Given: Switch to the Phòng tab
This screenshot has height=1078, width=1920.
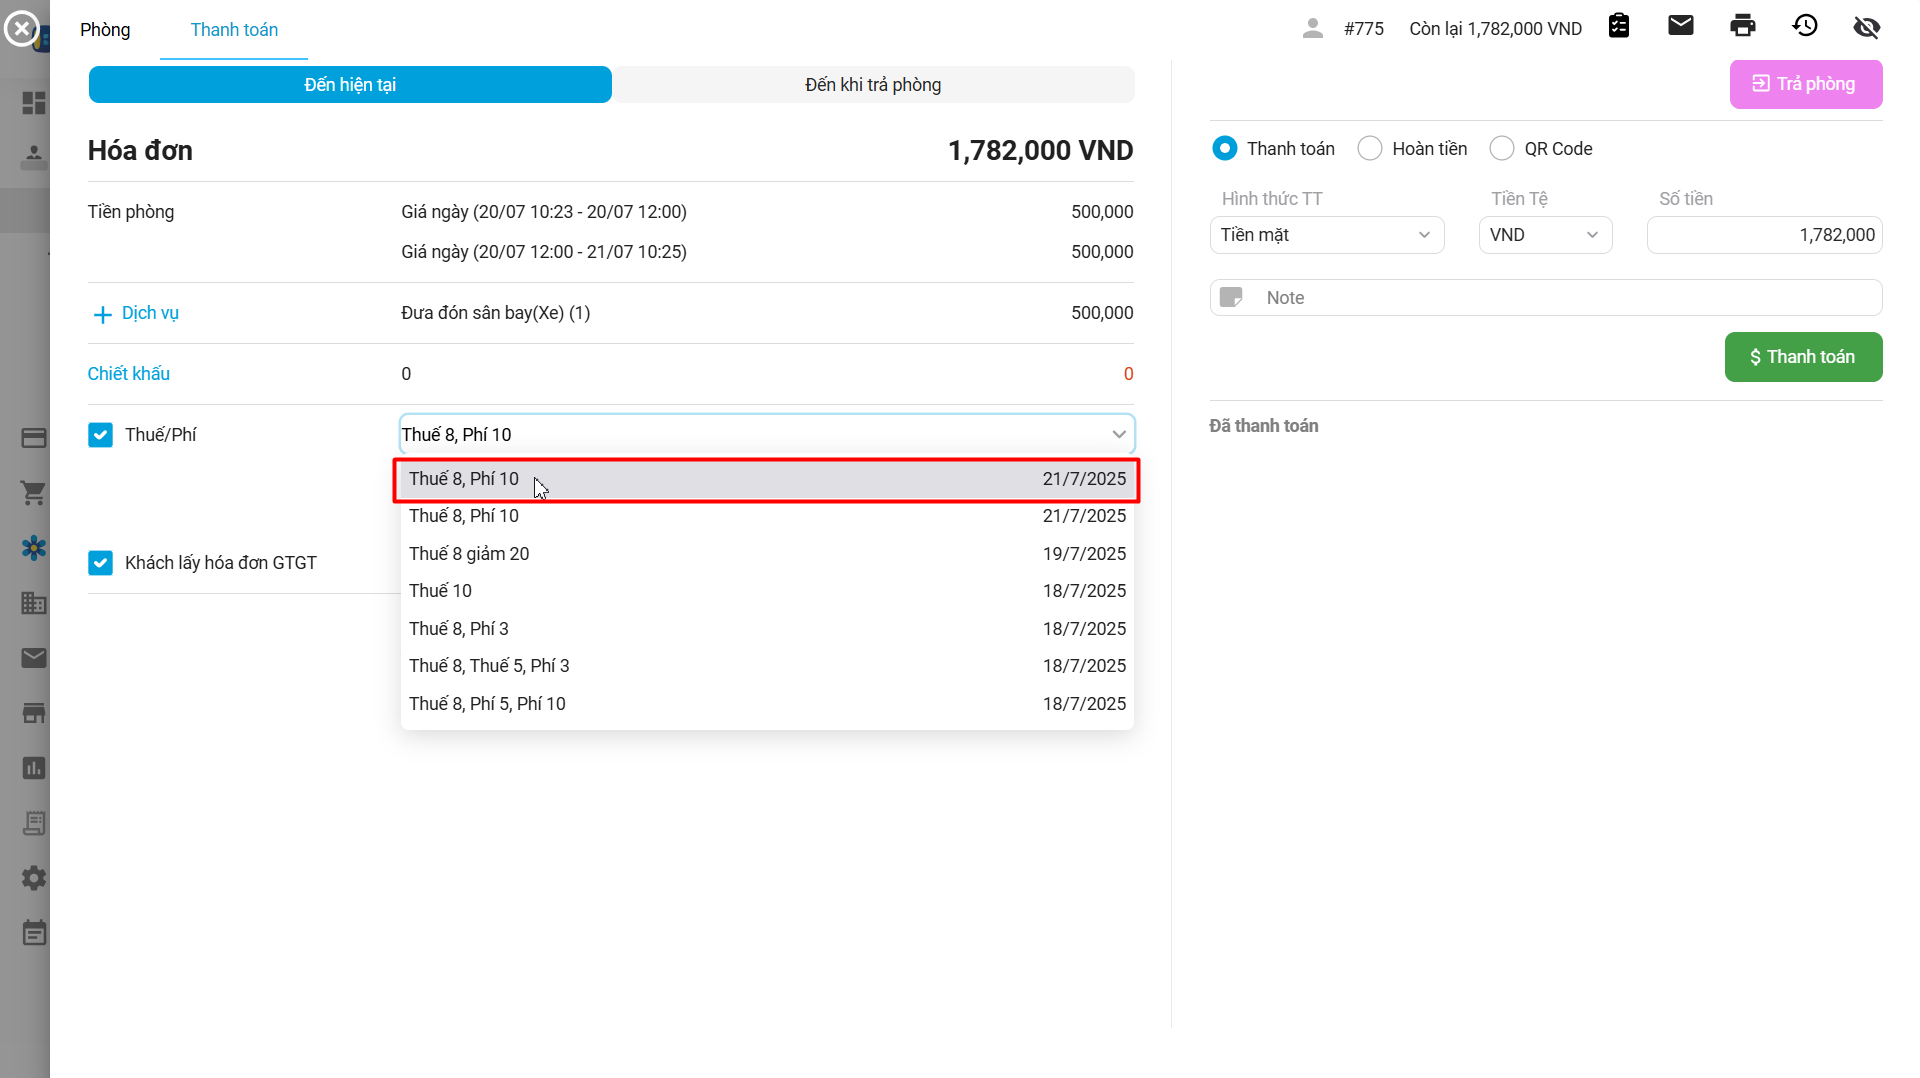Looking at the screenshot, I should point(105,30).
